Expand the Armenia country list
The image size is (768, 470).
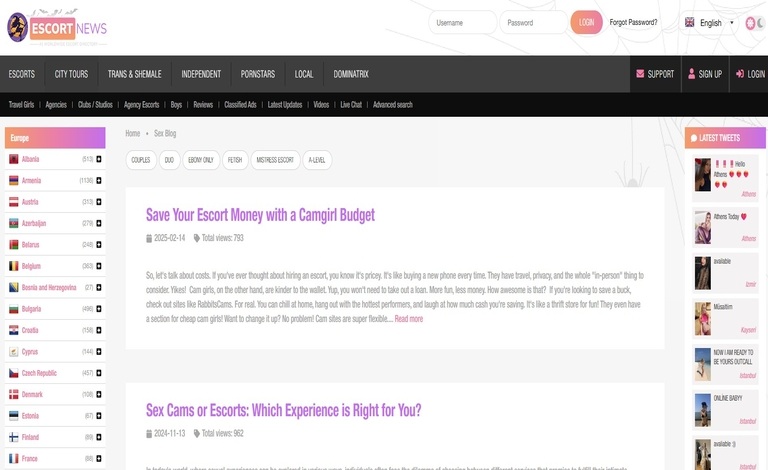[x=99, y=181]
